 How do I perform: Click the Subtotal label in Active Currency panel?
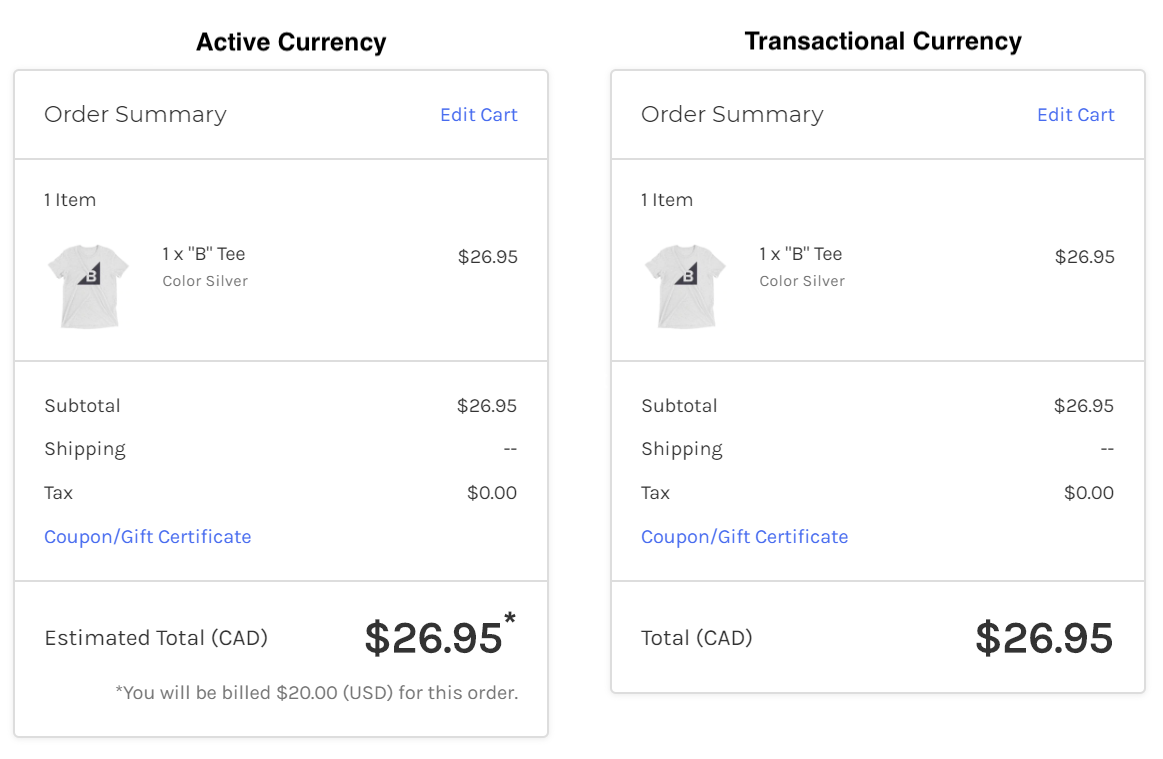(82, 406)
